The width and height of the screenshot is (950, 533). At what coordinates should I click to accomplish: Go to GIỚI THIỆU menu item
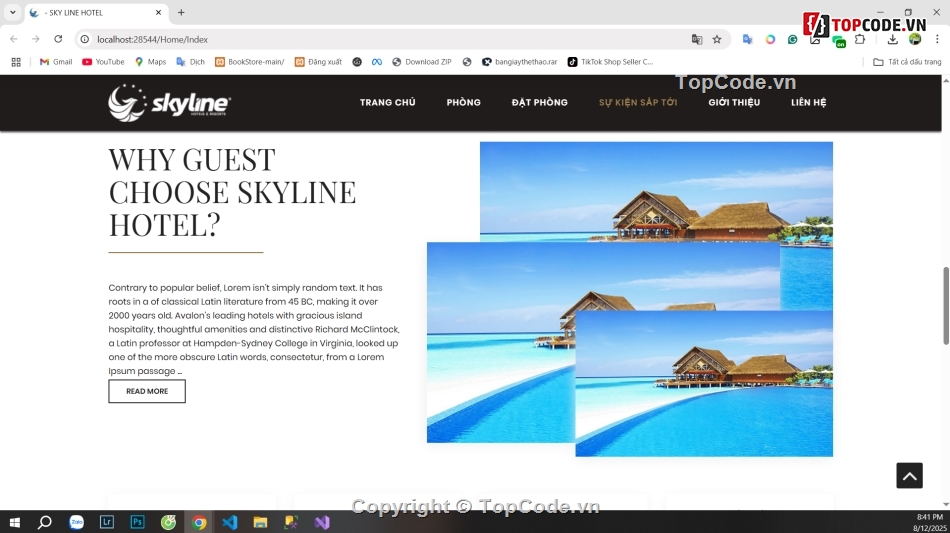click(x=734, y=102)
